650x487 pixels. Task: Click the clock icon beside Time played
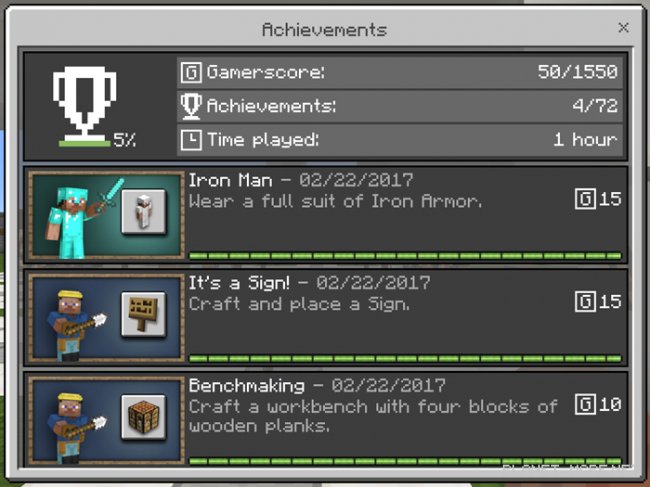[x=191, y=140]
